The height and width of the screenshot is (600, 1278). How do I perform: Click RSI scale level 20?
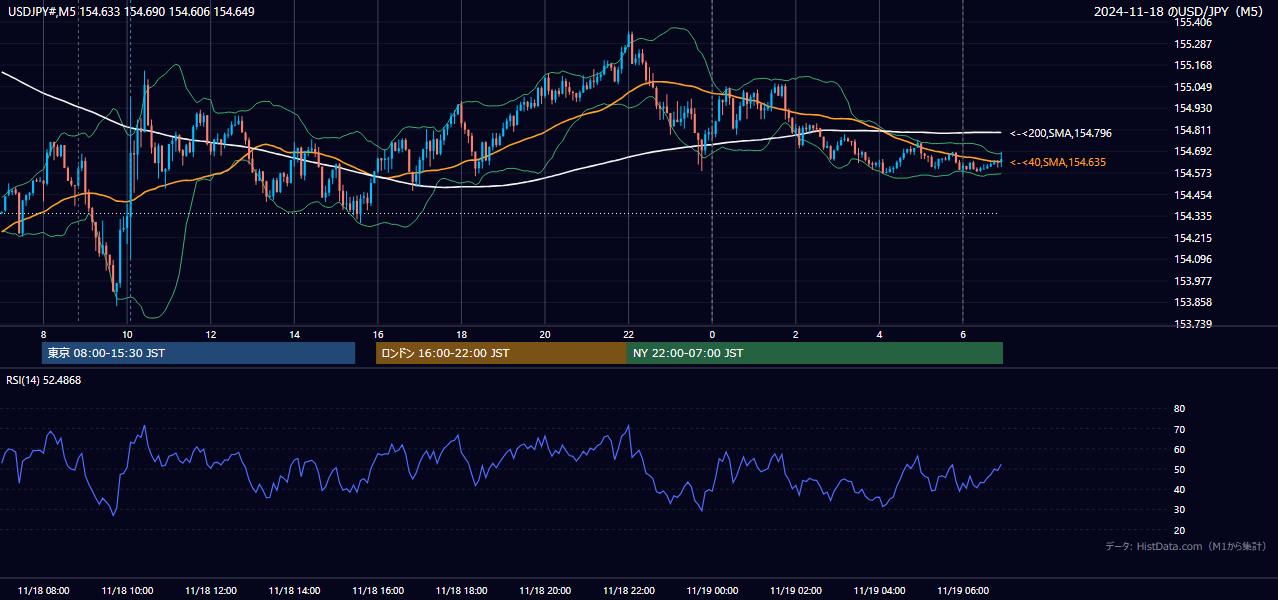(x=1179, y=530)
